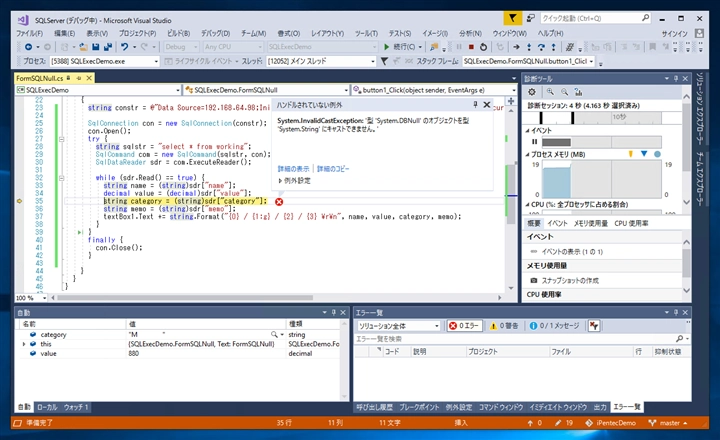Click the Show Next Statement arrow

tap(516, 47)
